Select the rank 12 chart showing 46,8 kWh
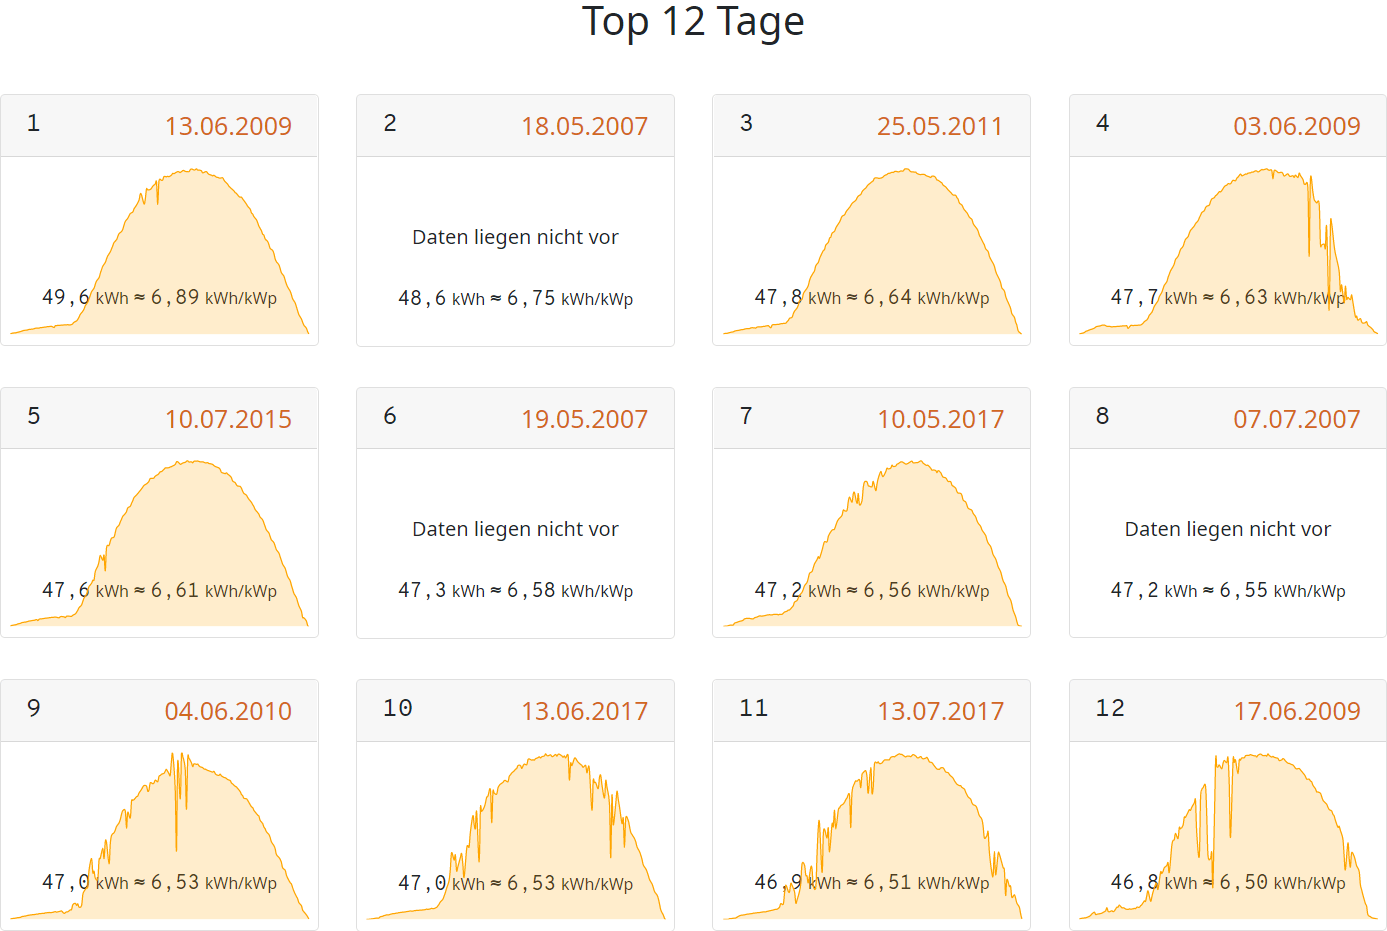 click(1228, 836)
